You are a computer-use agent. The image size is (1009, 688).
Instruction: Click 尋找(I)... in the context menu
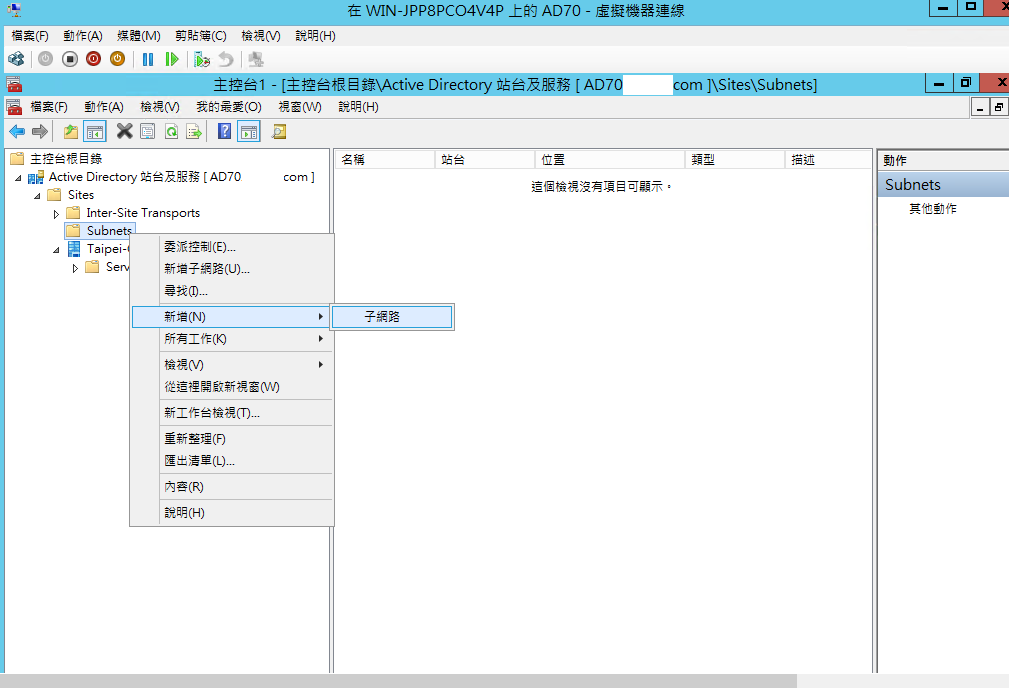tap(232, 291)
